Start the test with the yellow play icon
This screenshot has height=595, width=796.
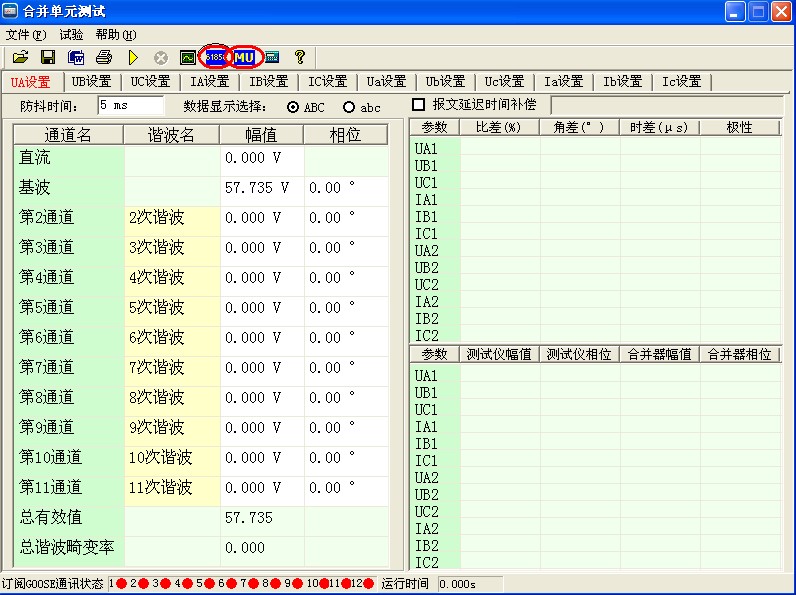coord(133,58)
